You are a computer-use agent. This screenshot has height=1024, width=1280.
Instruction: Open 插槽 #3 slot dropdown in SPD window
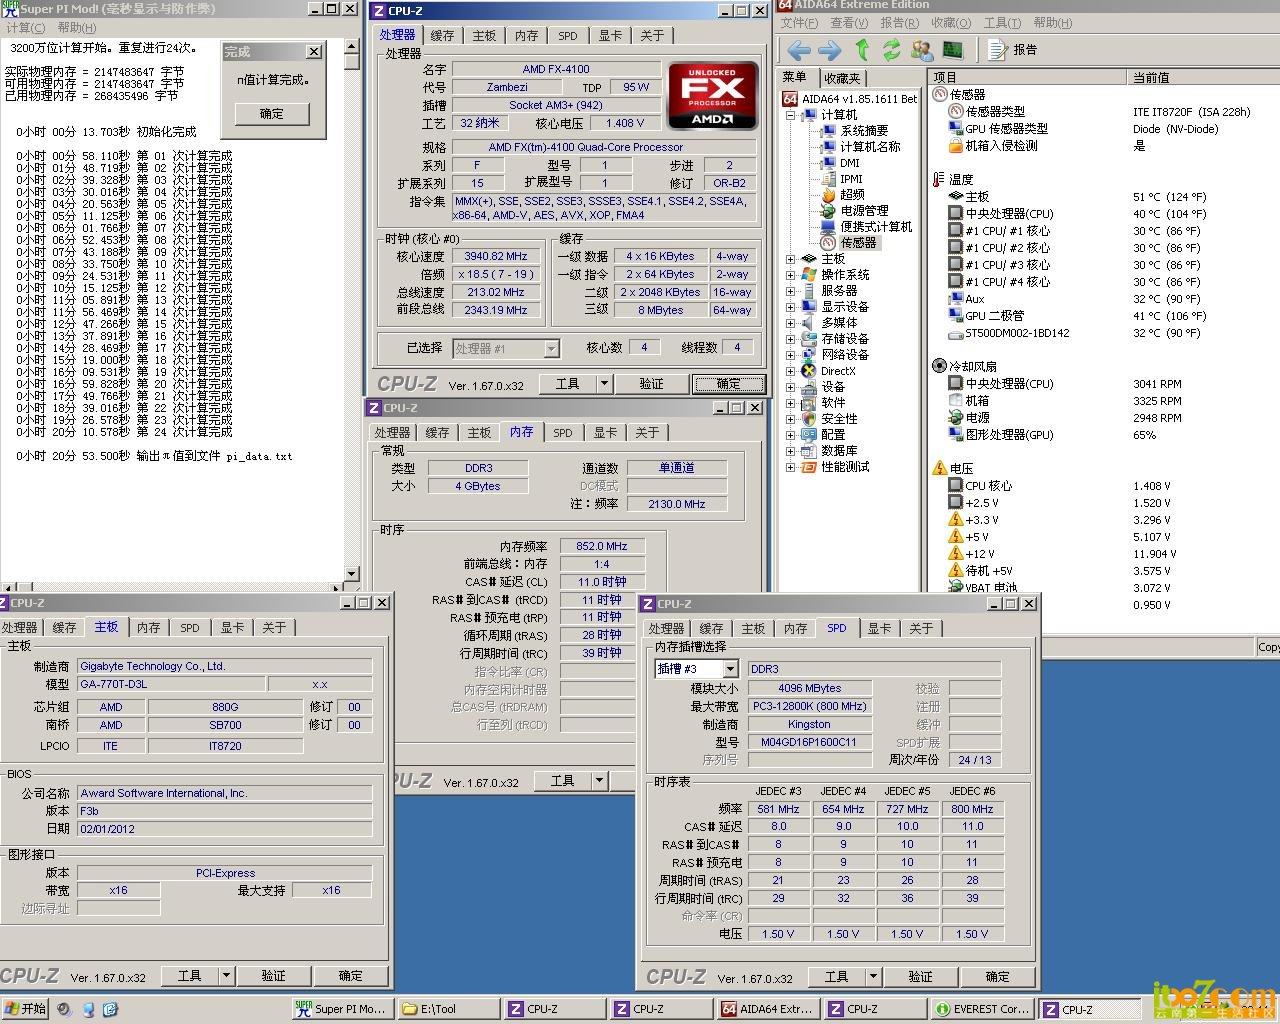731,669
